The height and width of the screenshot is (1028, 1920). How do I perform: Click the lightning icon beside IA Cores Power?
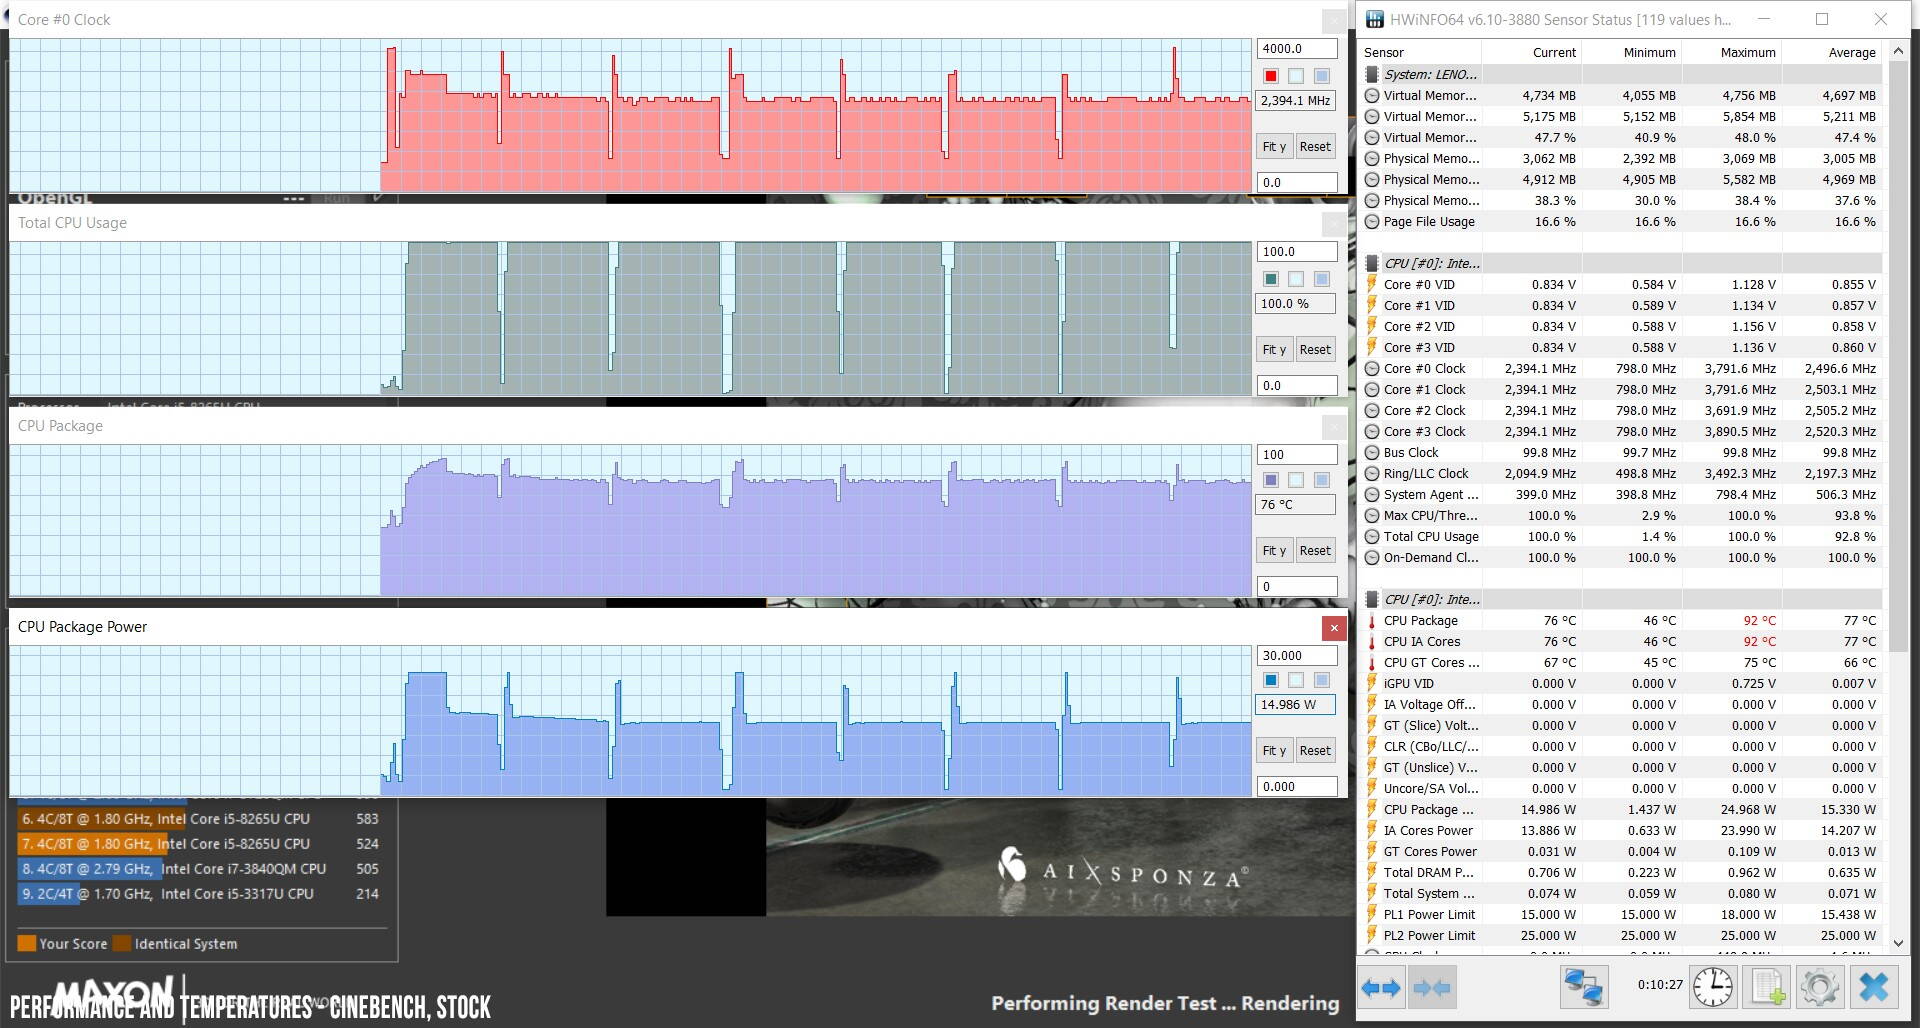(1372, 830)
